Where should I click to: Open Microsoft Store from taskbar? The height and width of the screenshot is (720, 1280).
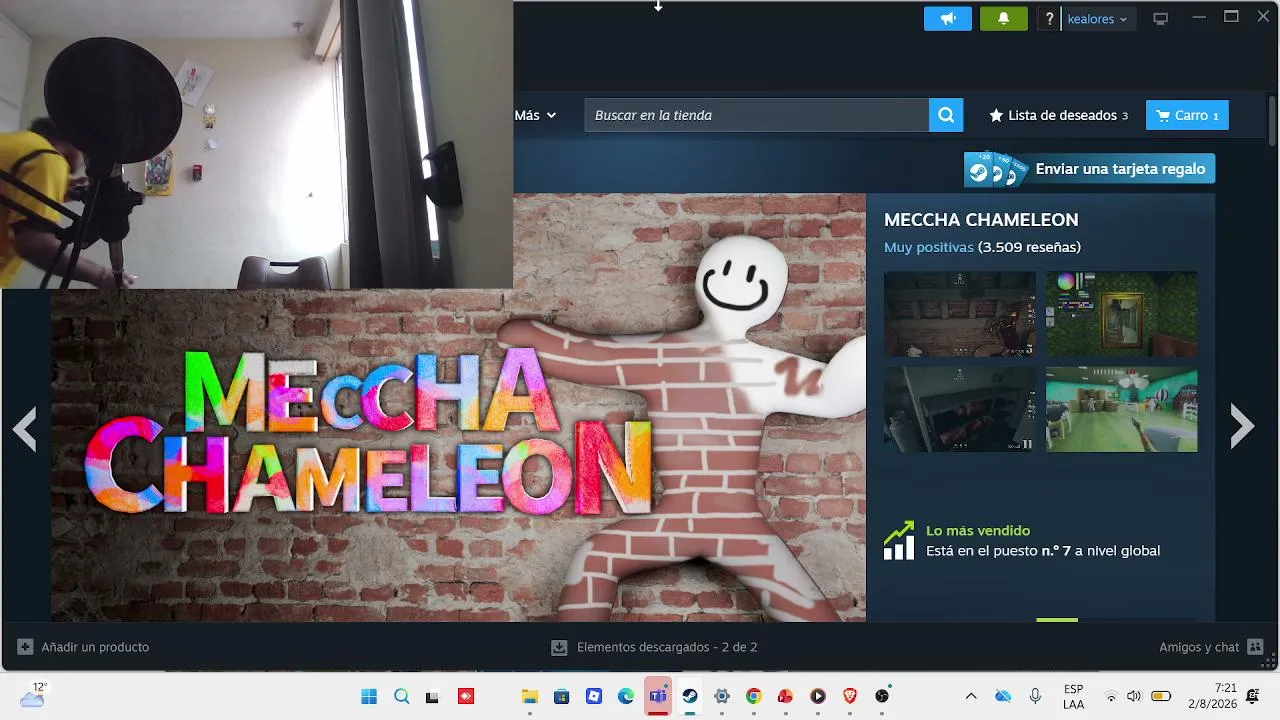561,696
